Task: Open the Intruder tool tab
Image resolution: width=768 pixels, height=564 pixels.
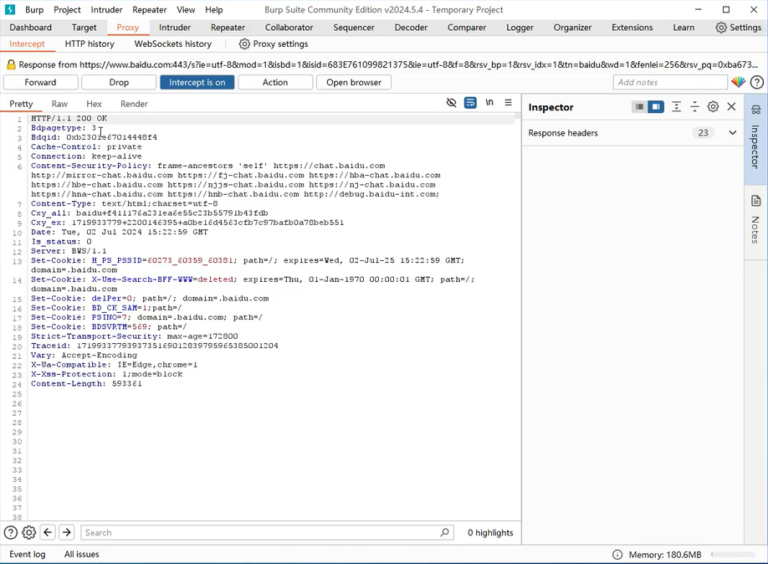Action: point(175,27)
